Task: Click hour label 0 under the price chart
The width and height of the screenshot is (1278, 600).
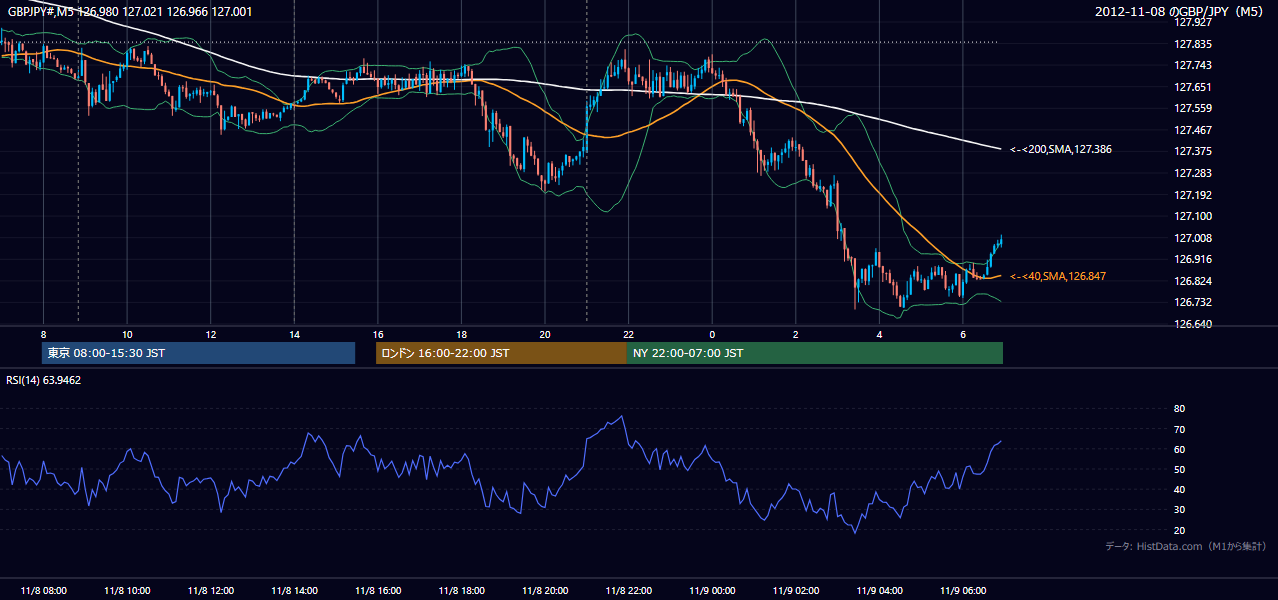Action: [x=711, y=334]
